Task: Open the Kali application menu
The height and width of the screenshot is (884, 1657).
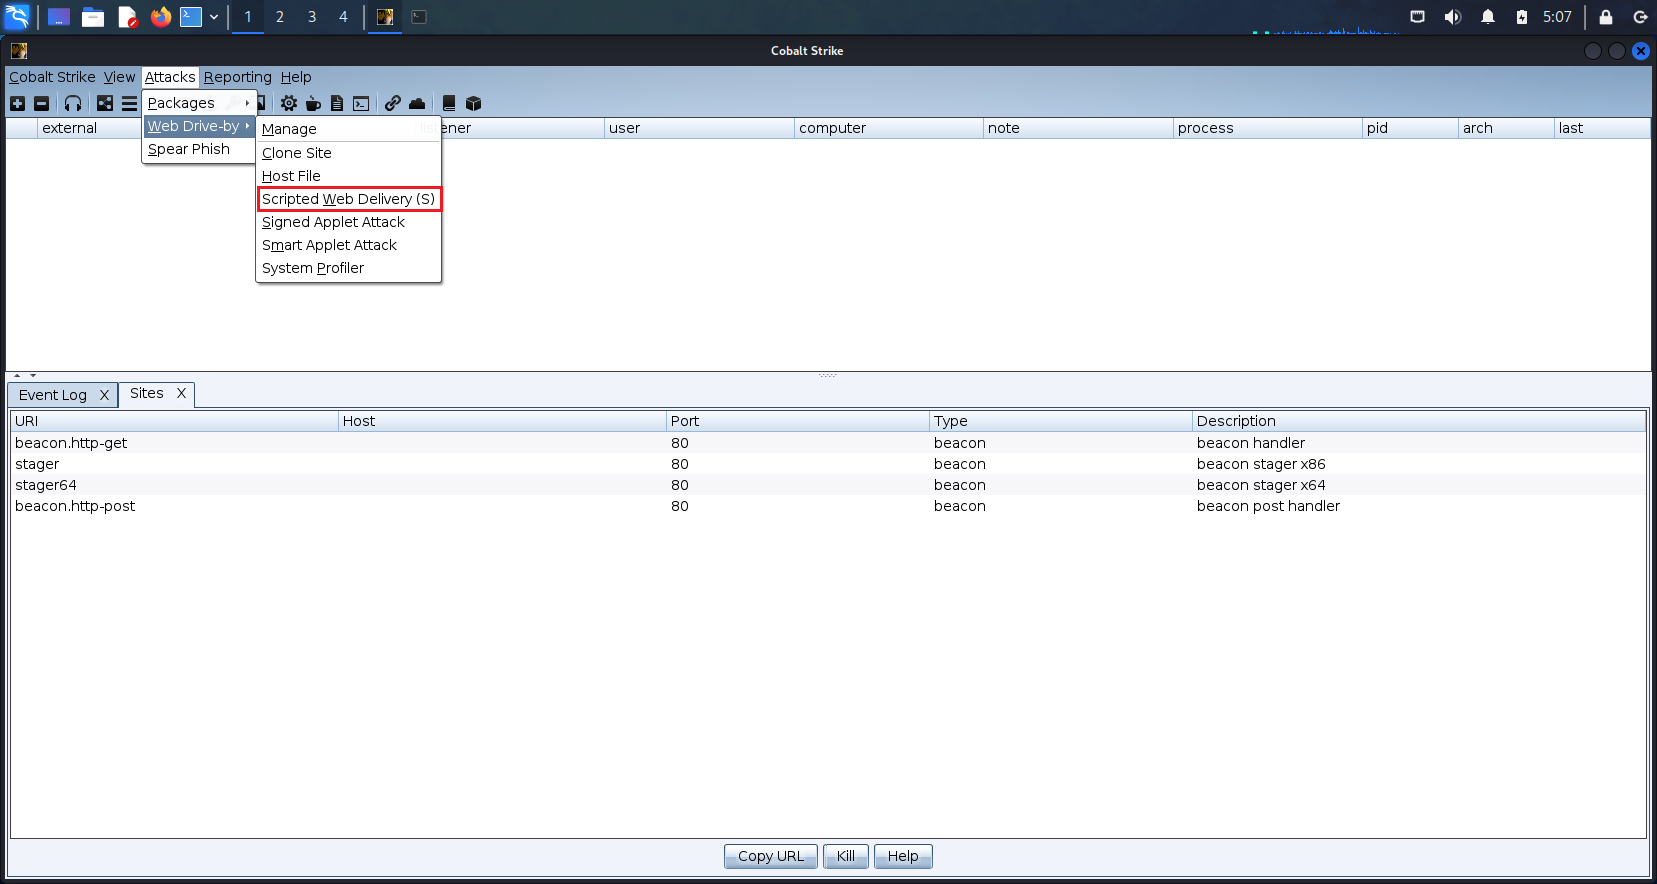Action: pyautogui.click(x=18, y=17)
